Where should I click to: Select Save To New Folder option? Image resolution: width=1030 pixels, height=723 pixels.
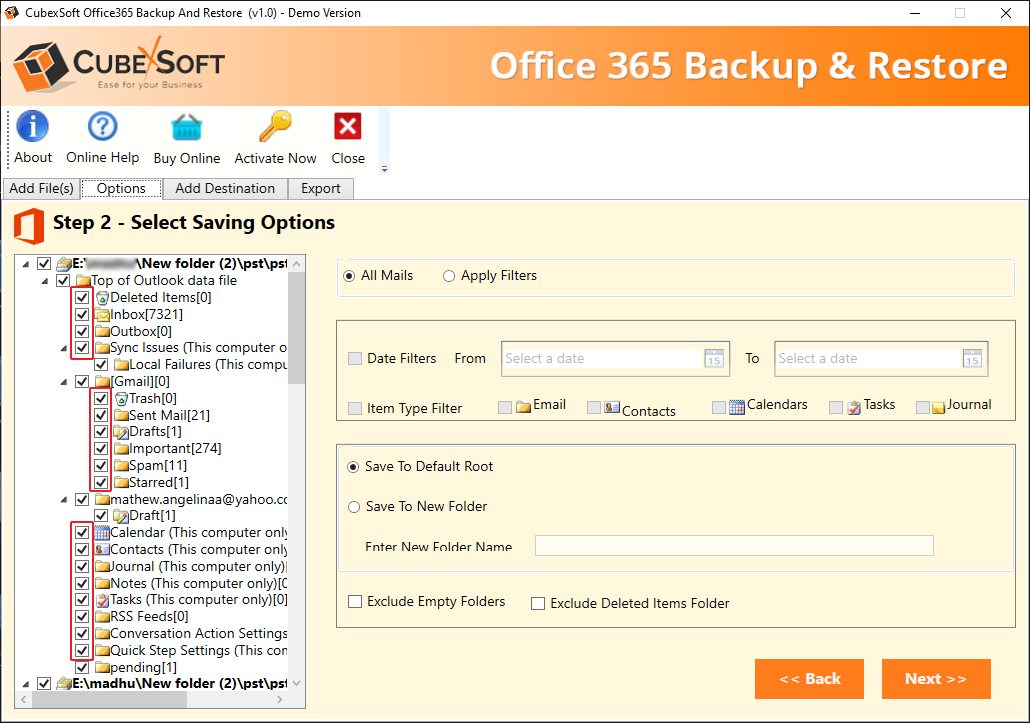click(354, 507)
